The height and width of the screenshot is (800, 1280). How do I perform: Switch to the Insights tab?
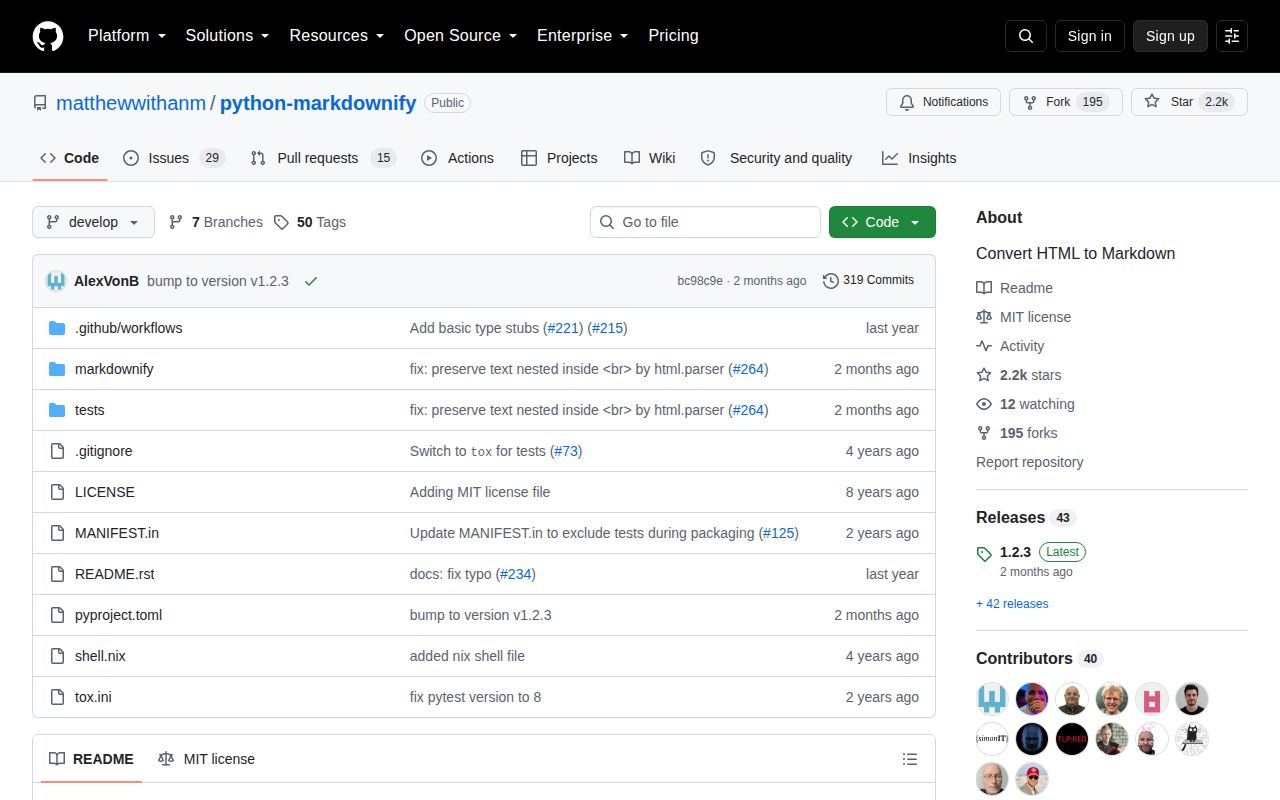[x=919, y=158]
